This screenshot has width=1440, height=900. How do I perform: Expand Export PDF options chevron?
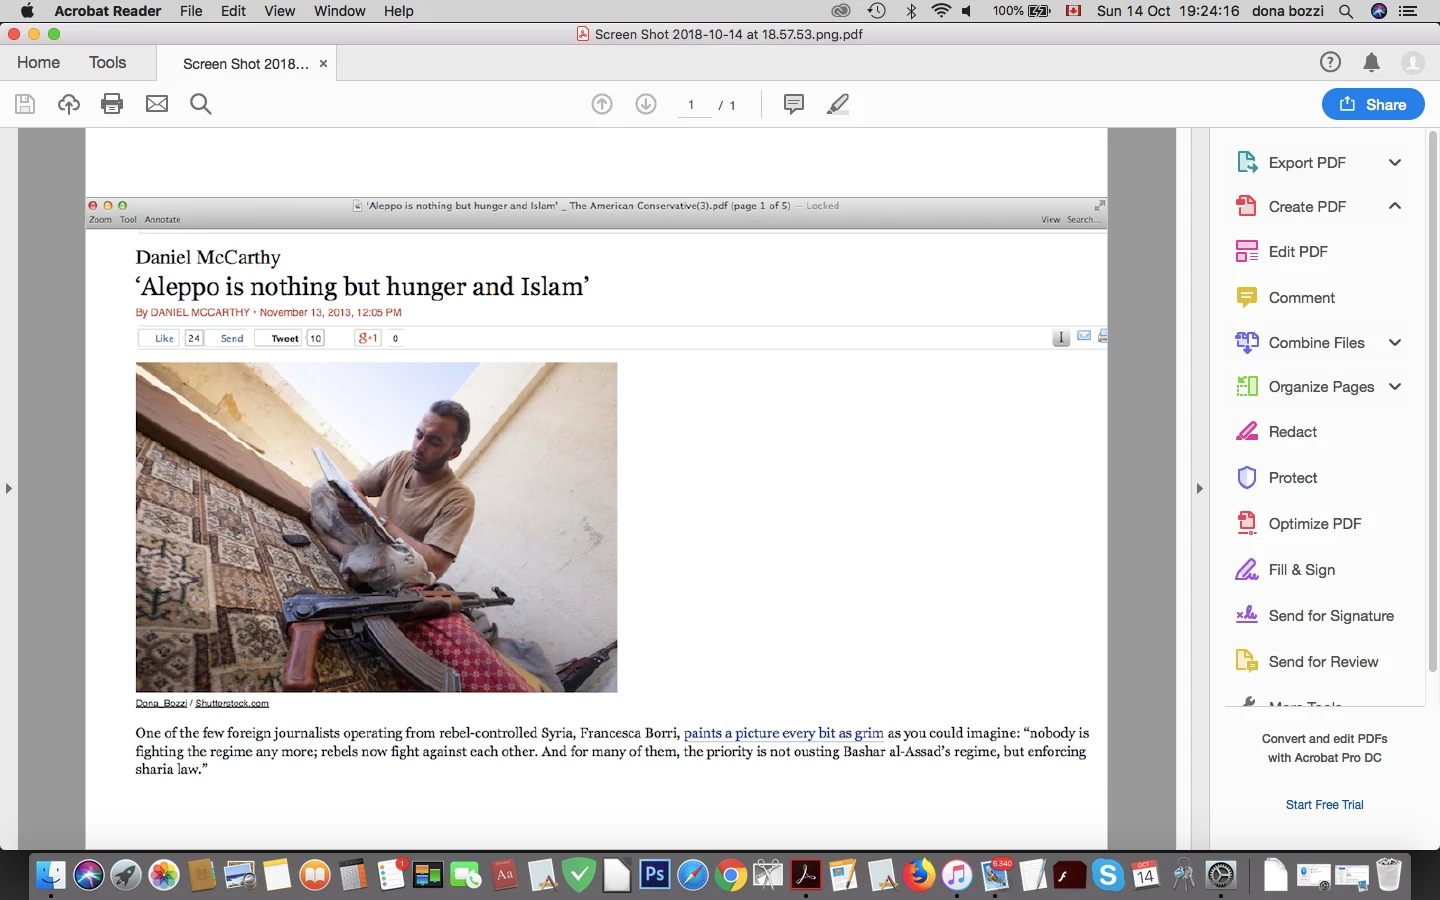(1395, 162)
